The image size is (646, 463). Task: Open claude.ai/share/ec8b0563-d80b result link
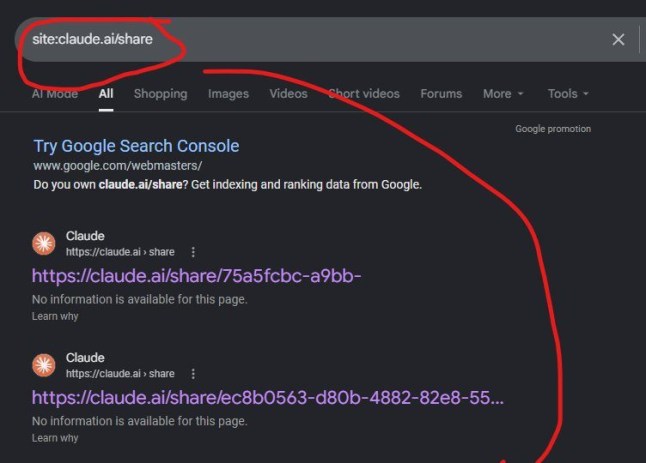(x=268, y=398)
